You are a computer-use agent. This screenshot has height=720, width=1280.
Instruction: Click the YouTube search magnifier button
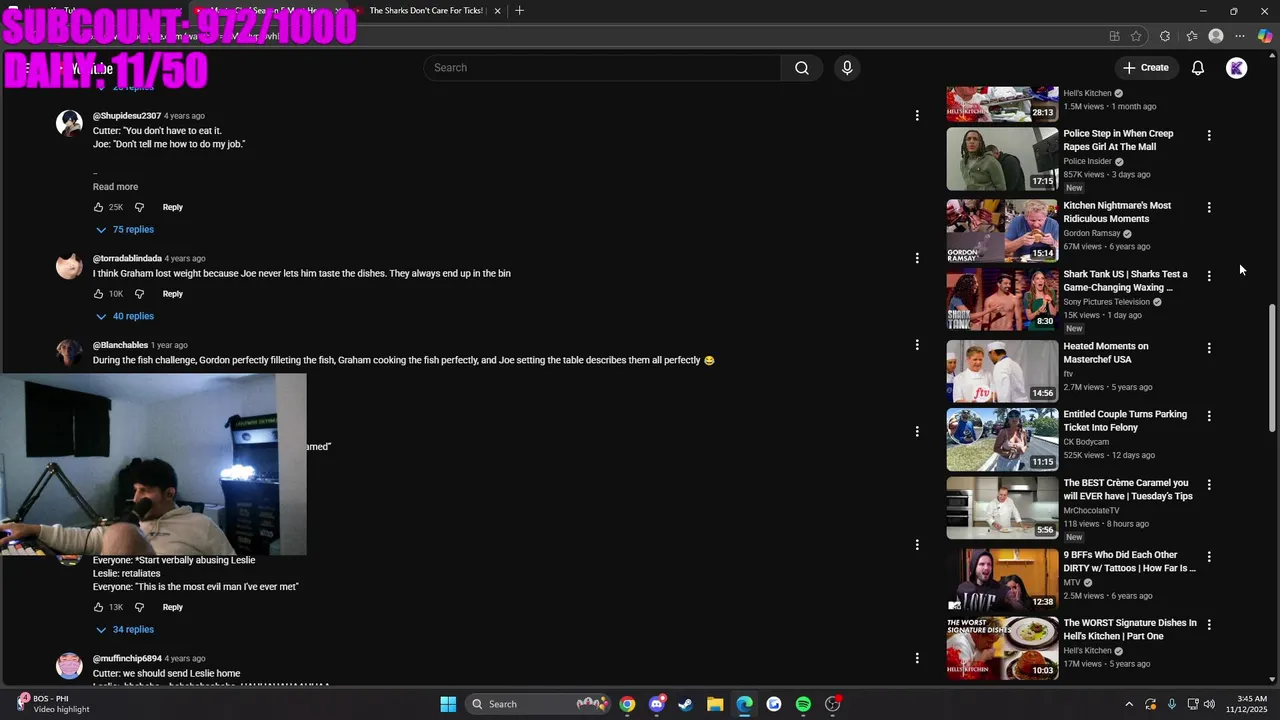(x=802, y=68)
